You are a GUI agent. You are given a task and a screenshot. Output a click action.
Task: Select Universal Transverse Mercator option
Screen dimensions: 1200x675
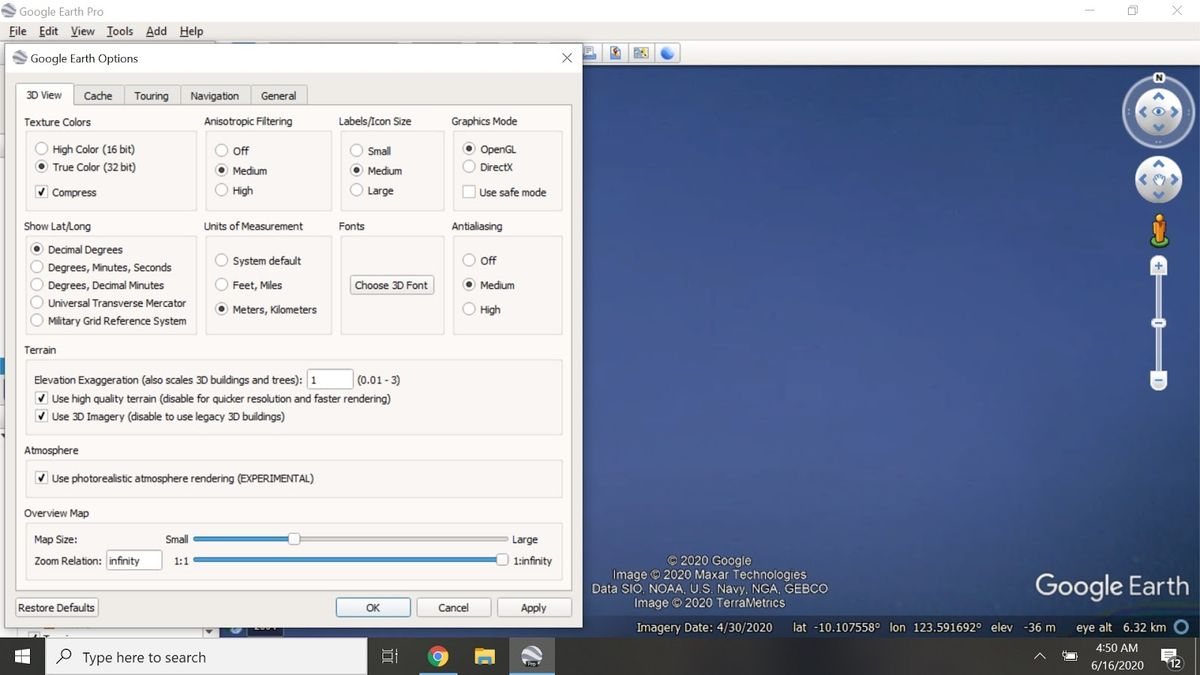108,303
